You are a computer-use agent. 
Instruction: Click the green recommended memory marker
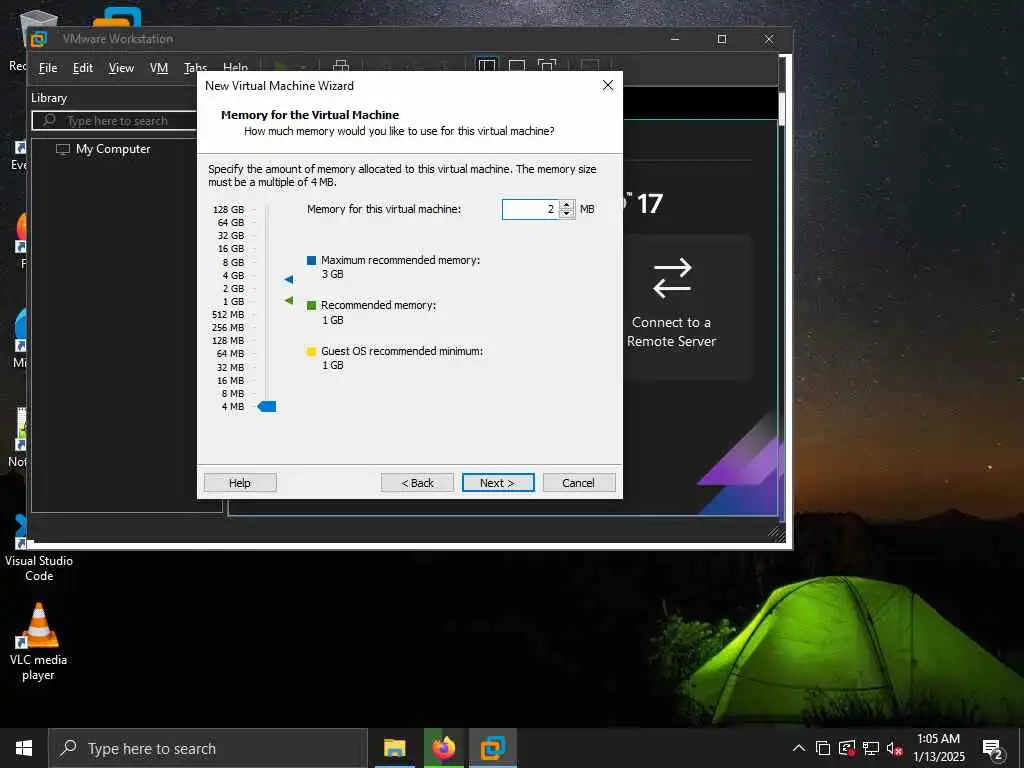[x=289, y=301]
